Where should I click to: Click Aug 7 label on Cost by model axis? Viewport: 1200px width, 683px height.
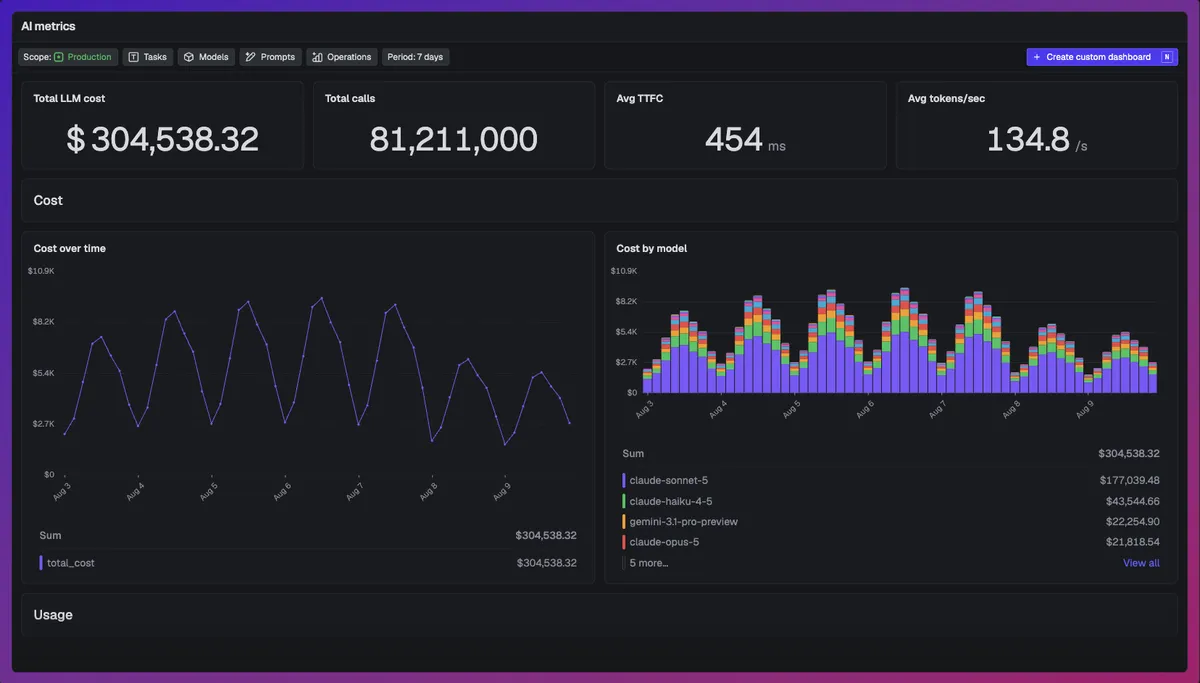pos(937,410)
